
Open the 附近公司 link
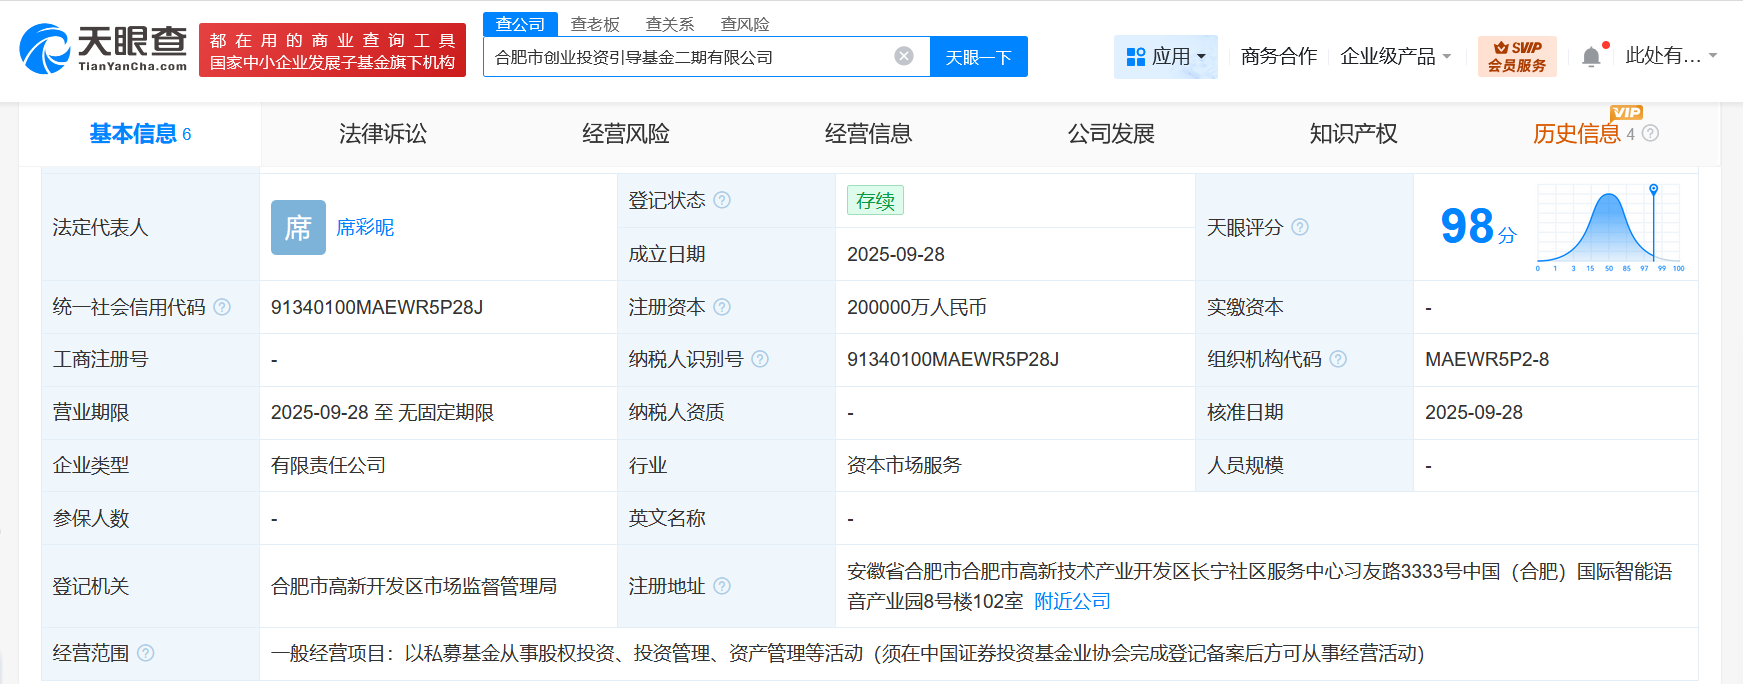tap(1072, 601)
